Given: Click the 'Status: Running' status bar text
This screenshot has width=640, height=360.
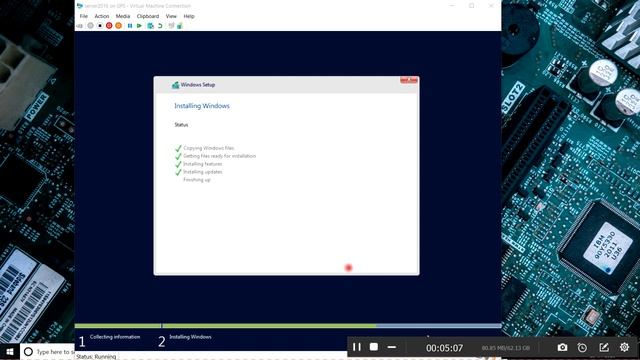Looking at the screenshot, I should [96, 356].
